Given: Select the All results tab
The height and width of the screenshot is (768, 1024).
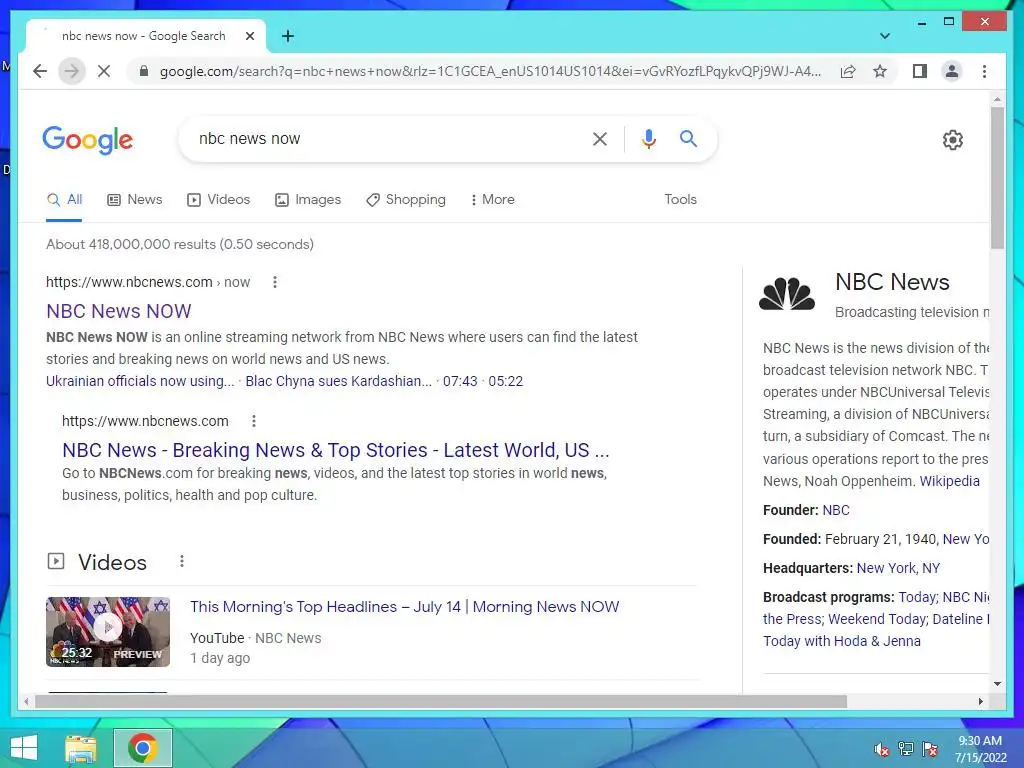Looking at the screenshot, I should [x=64, y=200].
